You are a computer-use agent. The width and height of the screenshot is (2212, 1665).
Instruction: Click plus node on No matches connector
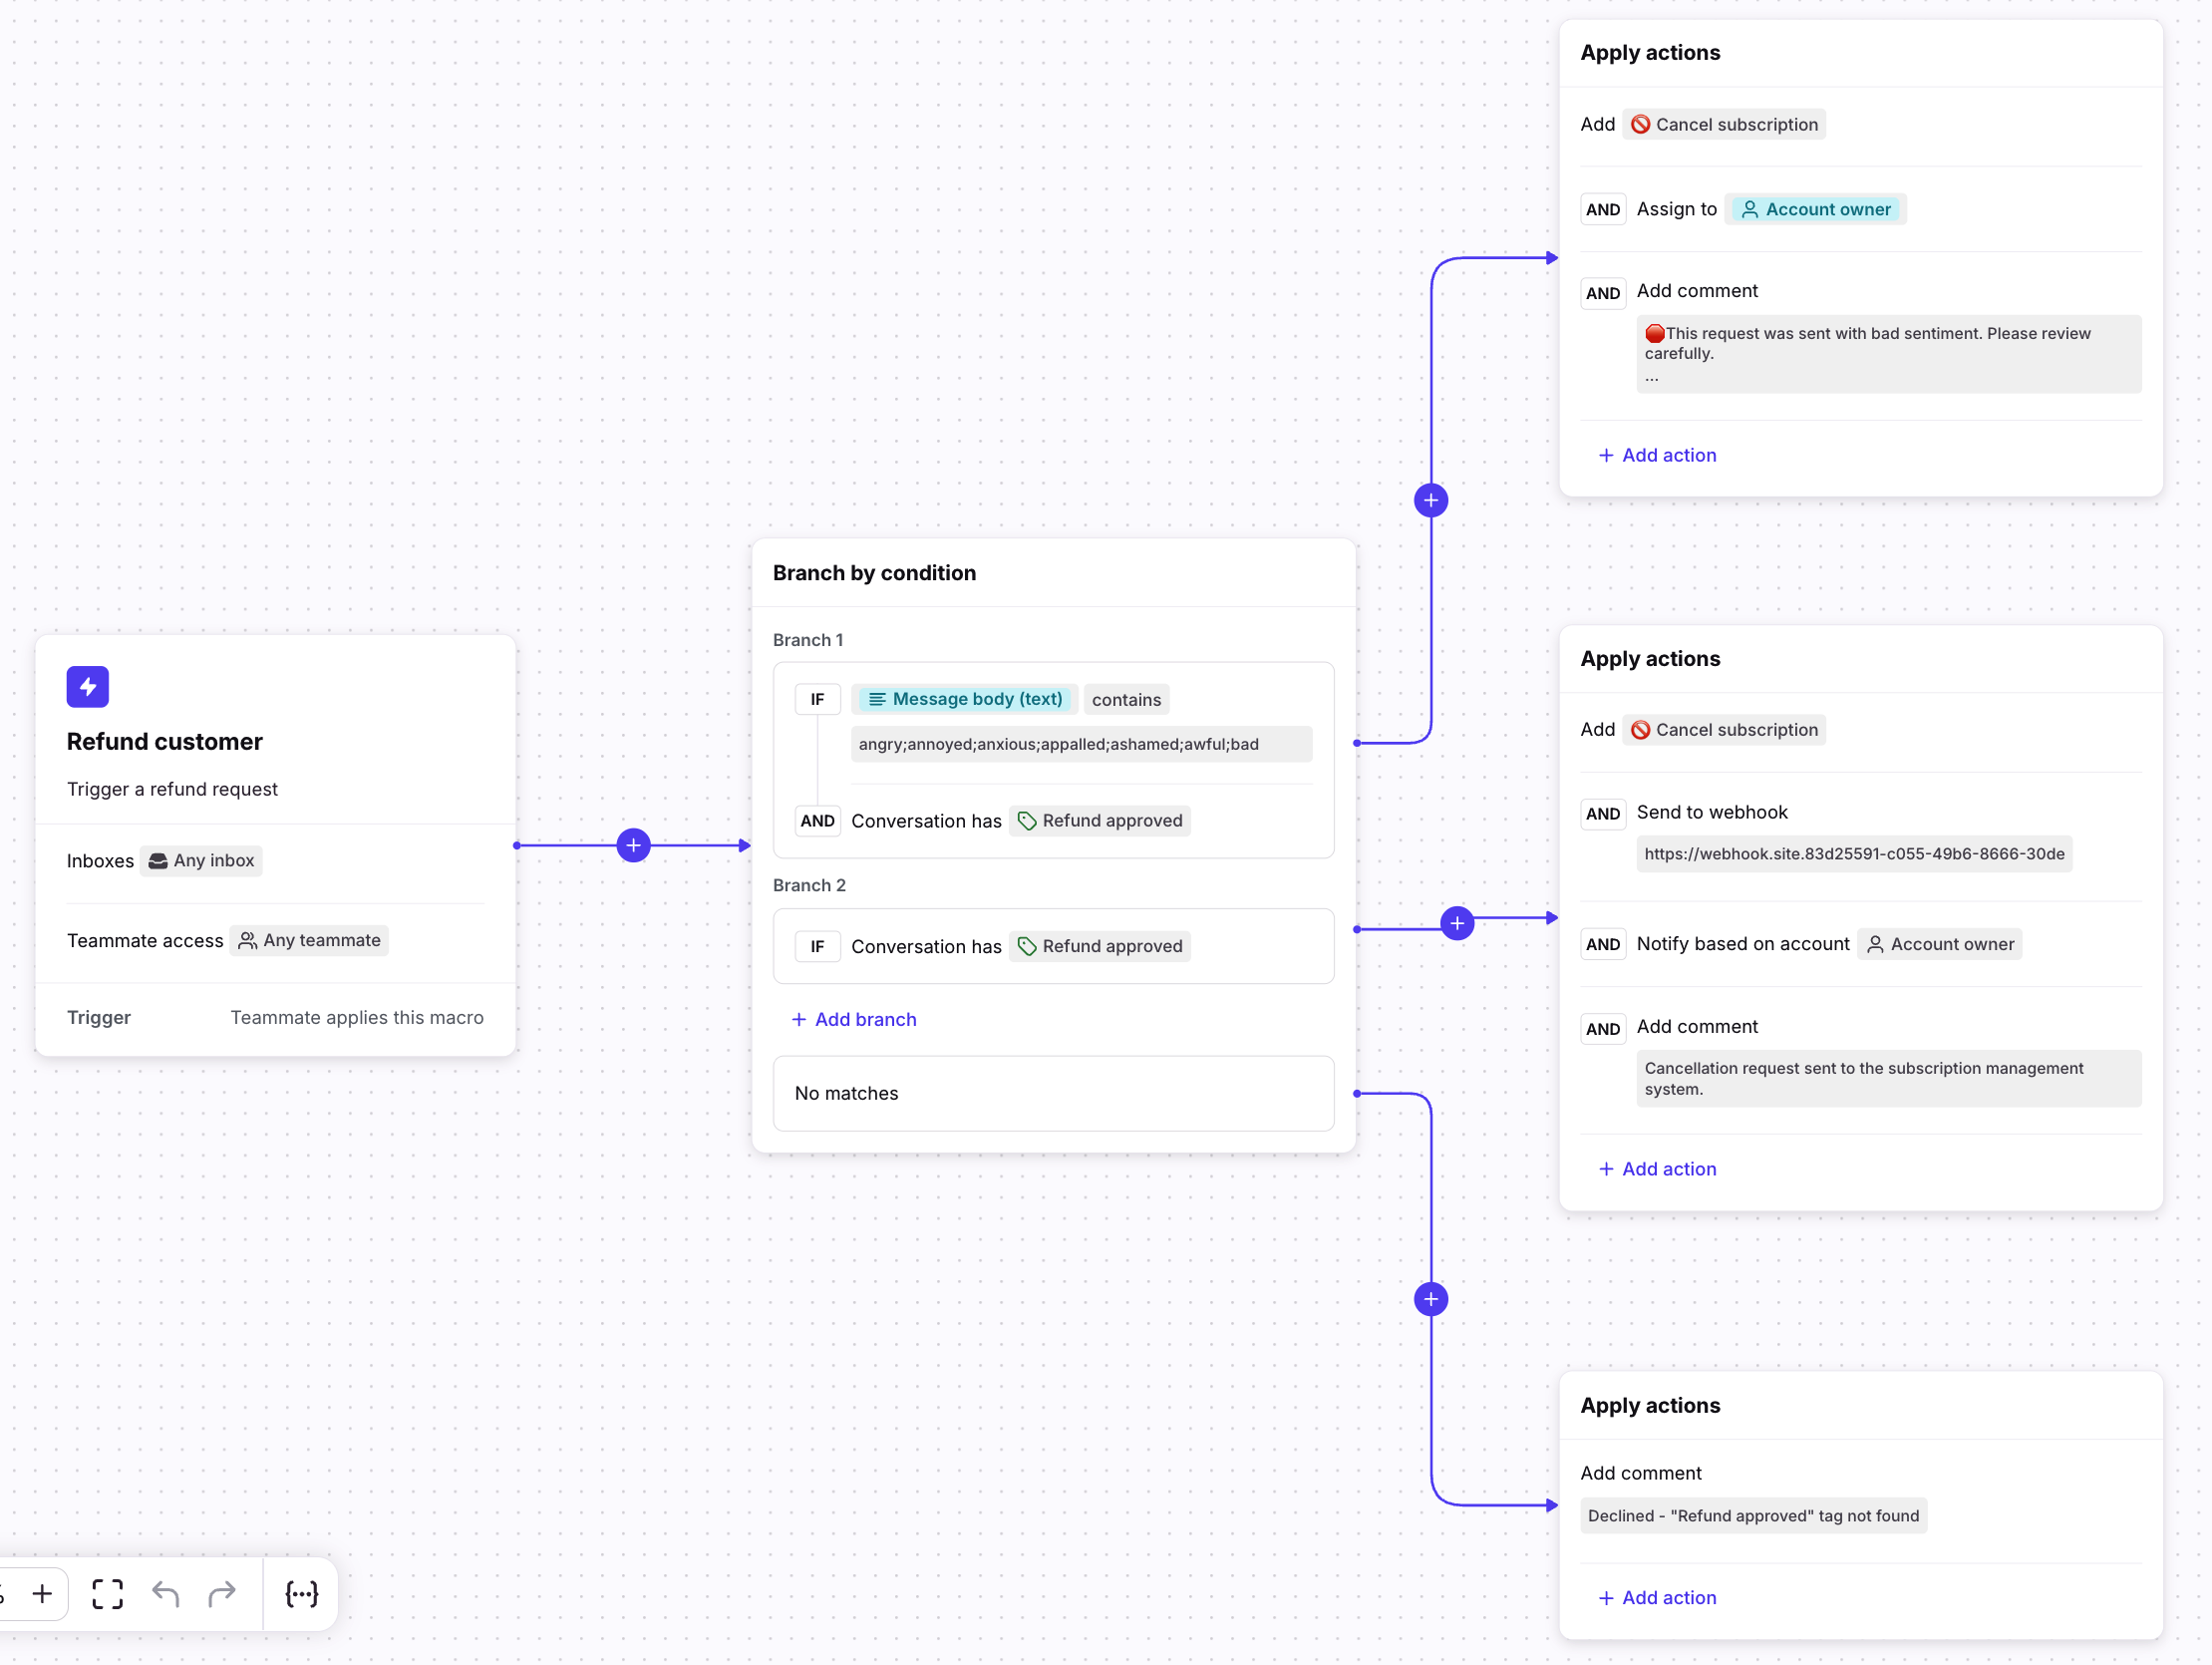click(1431, 1300)
